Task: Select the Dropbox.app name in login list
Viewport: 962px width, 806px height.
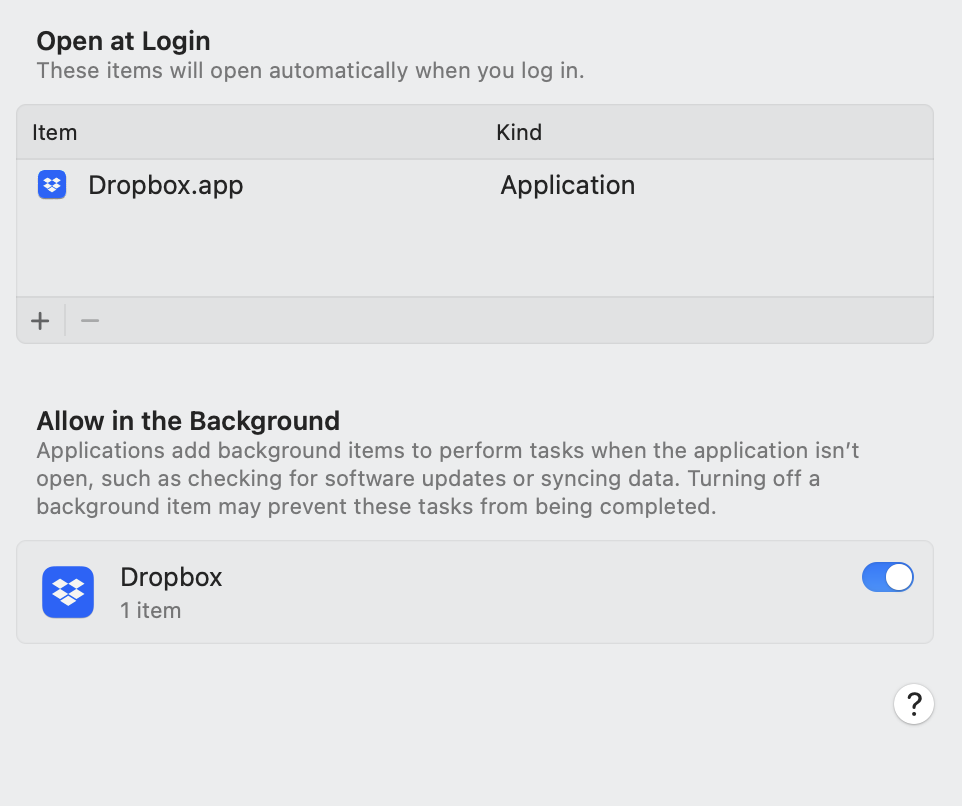Action: pos(166,185)
